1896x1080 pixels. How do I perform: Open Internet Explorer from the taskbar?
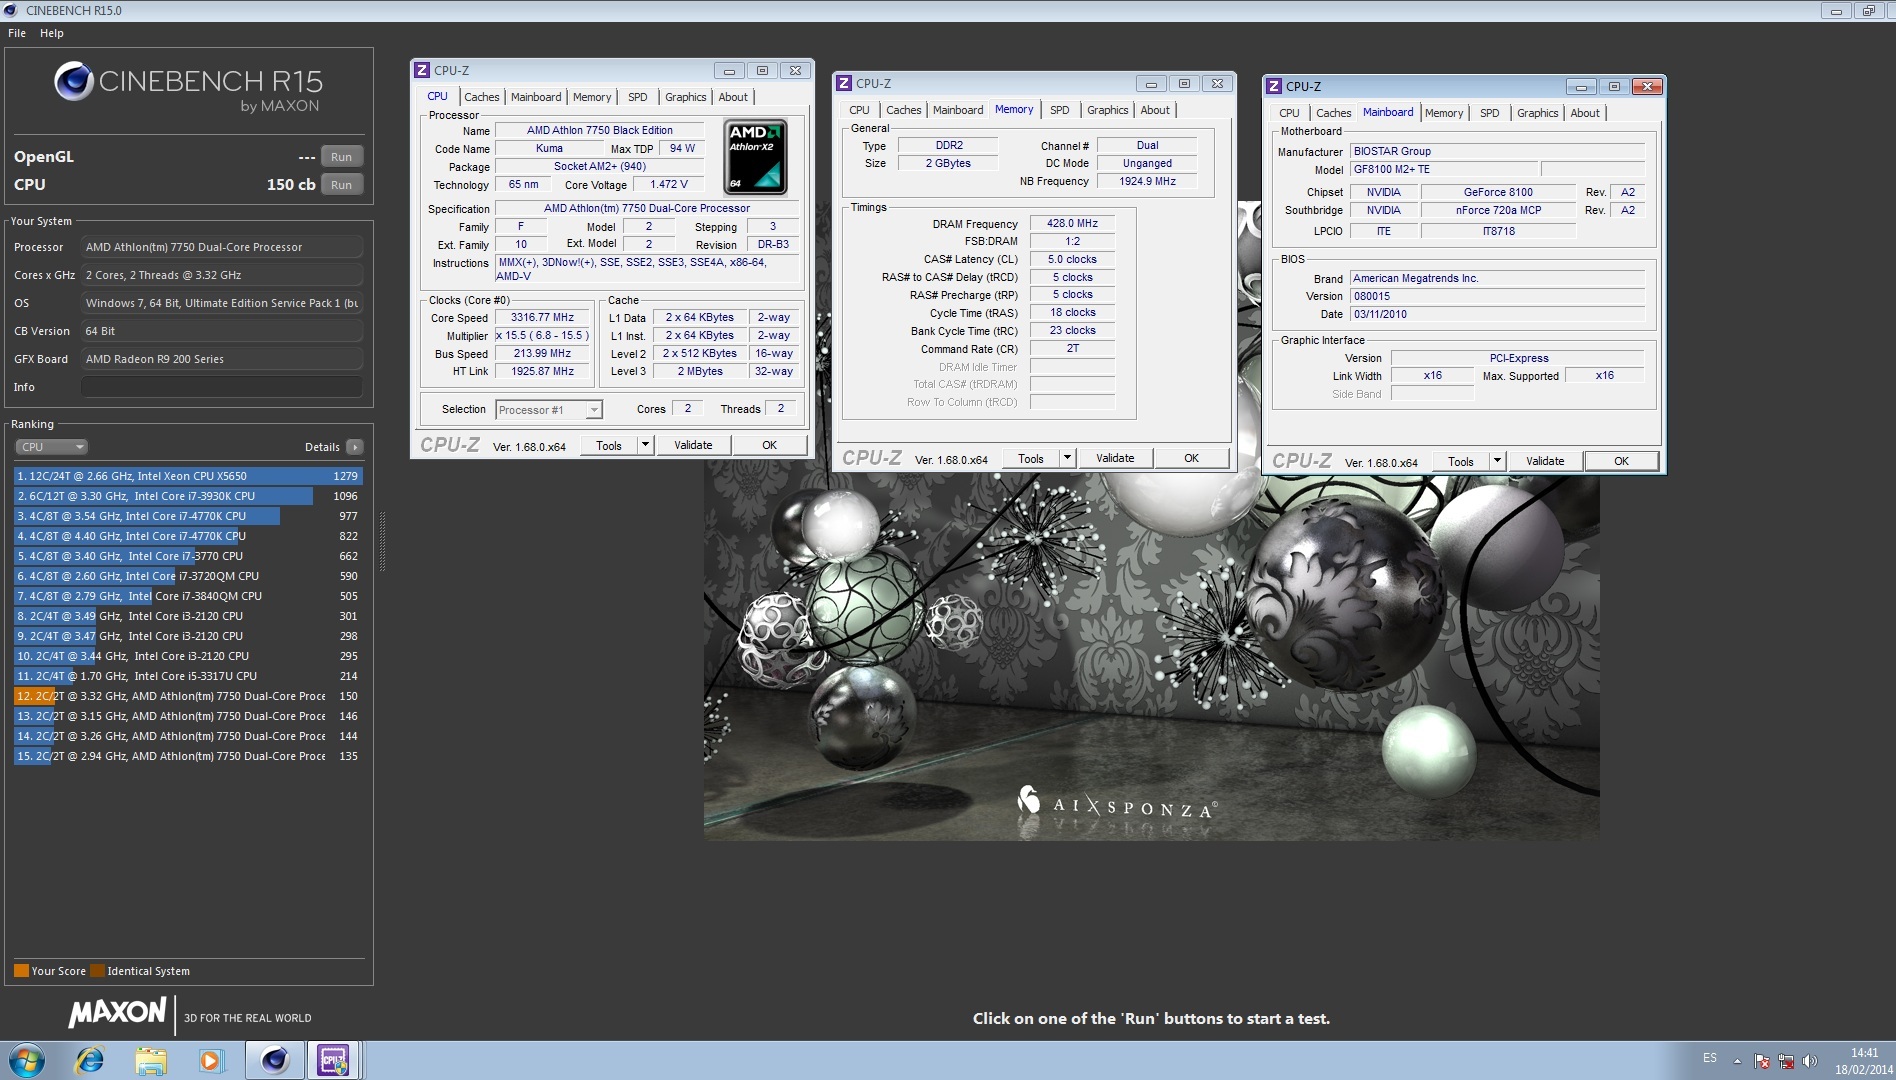coord(90,1060)
